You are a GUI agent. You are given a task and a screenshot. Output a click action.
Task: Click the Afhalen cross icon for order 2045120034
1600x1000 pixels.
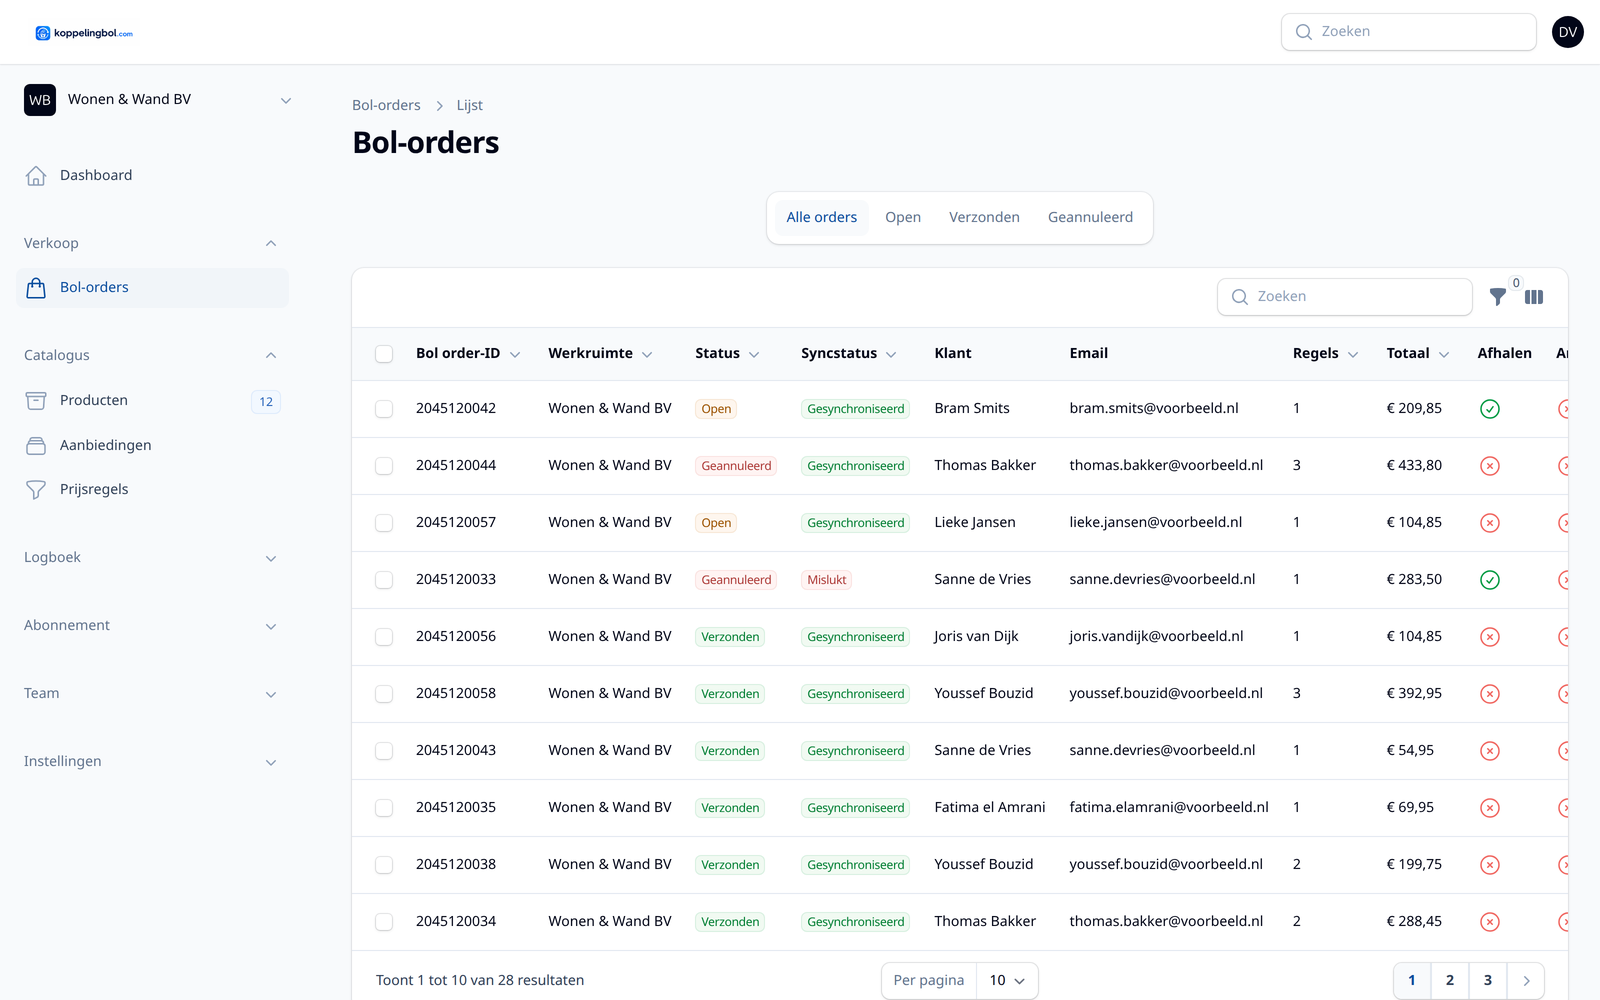point(1490,922)
